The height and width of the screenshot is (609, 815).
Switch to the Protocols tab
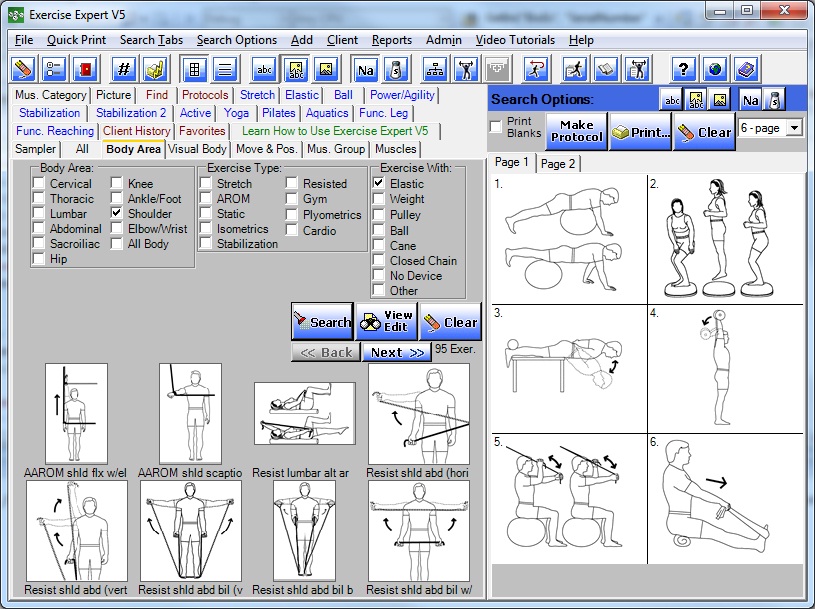[x=205, y=95]
